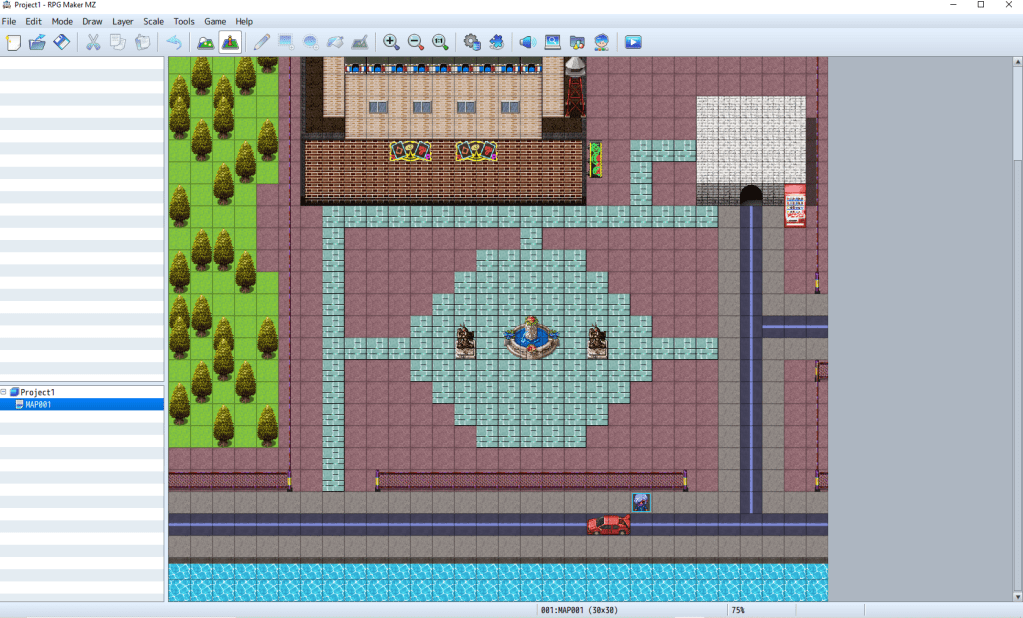Click the New Project icon
1023x618 pixels.
[13, 42]
